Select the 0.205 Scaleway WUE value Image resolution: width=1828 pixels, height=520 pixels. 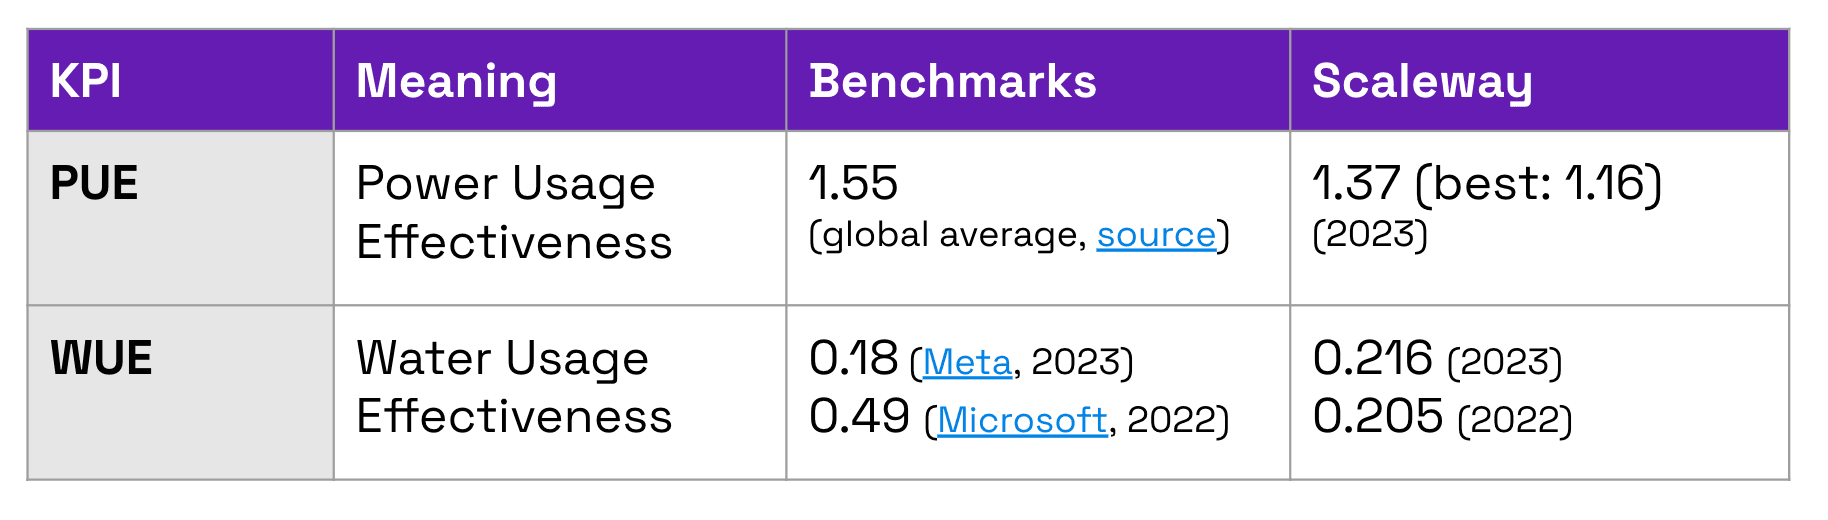coord(1377,417)
